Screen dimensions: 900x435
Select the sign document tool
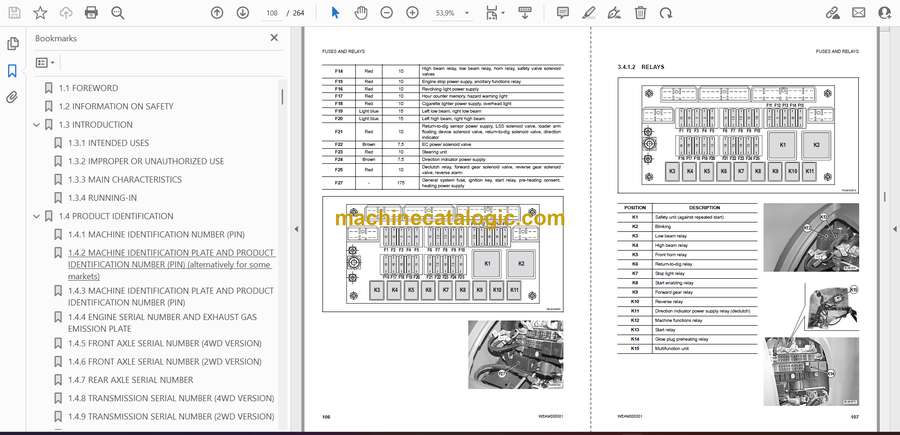click(x=614, y=13)
